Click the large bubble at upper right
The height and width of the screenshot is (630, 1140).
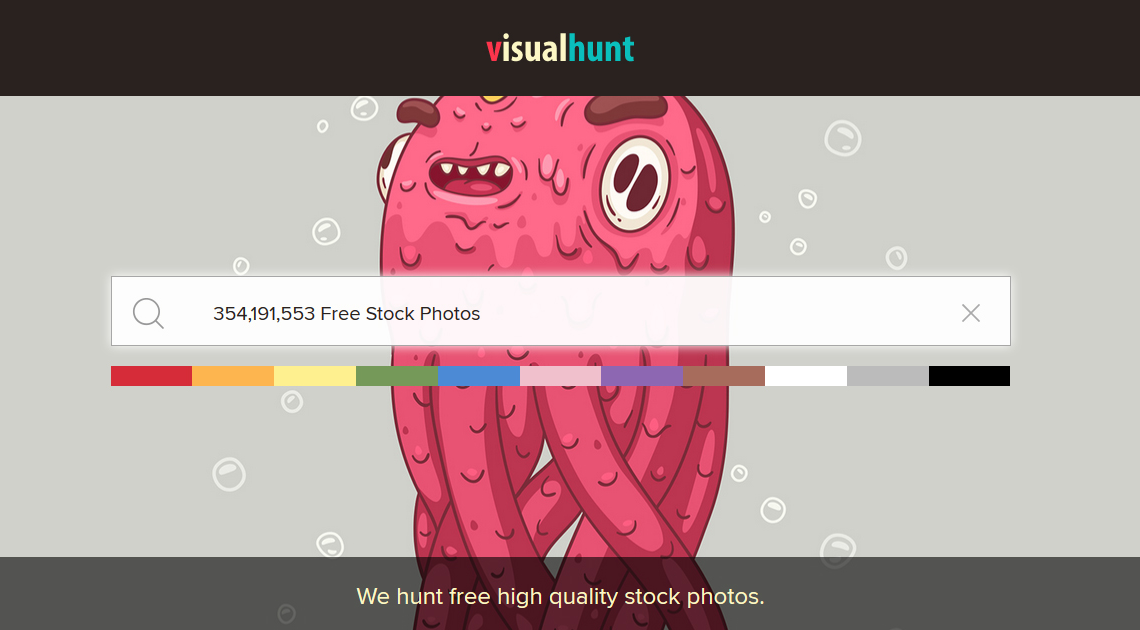[843, 137]
